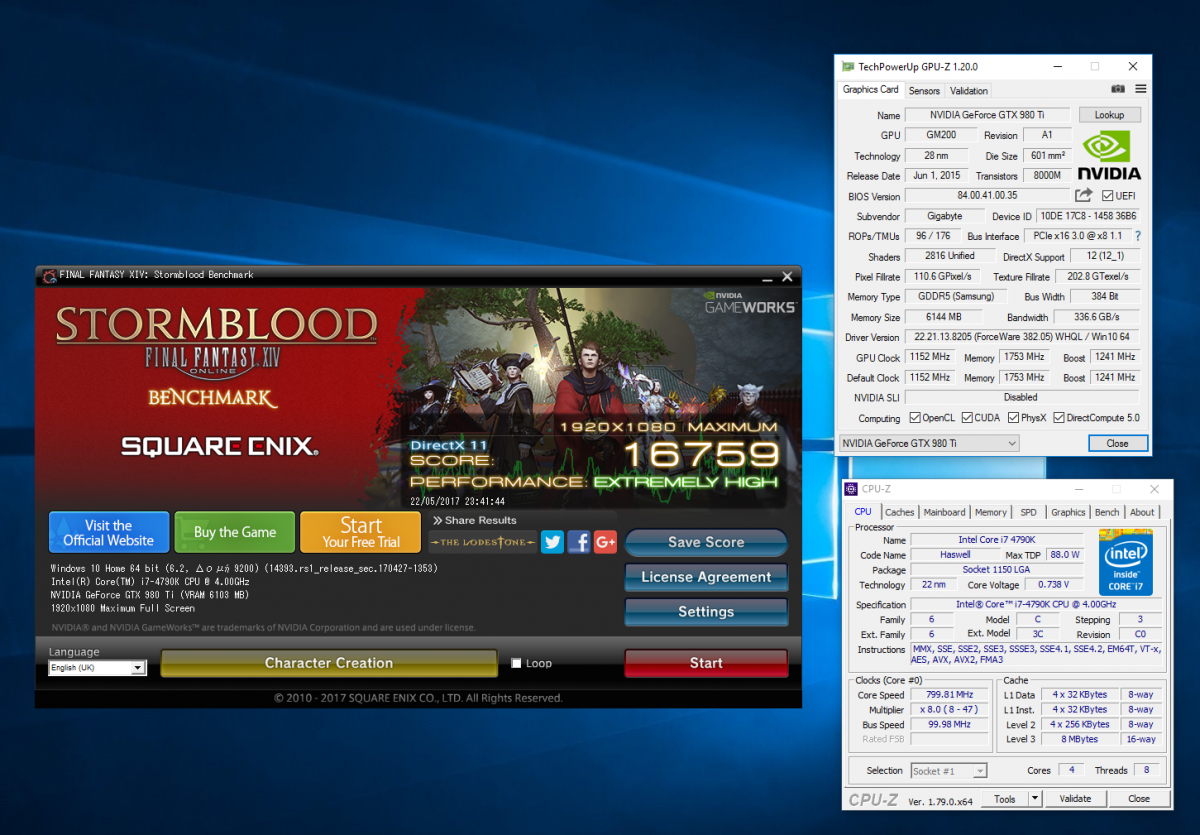Click the NVIDIA GameWorks logo
This screenshot has height=835, width=1200.
(749, 302)
